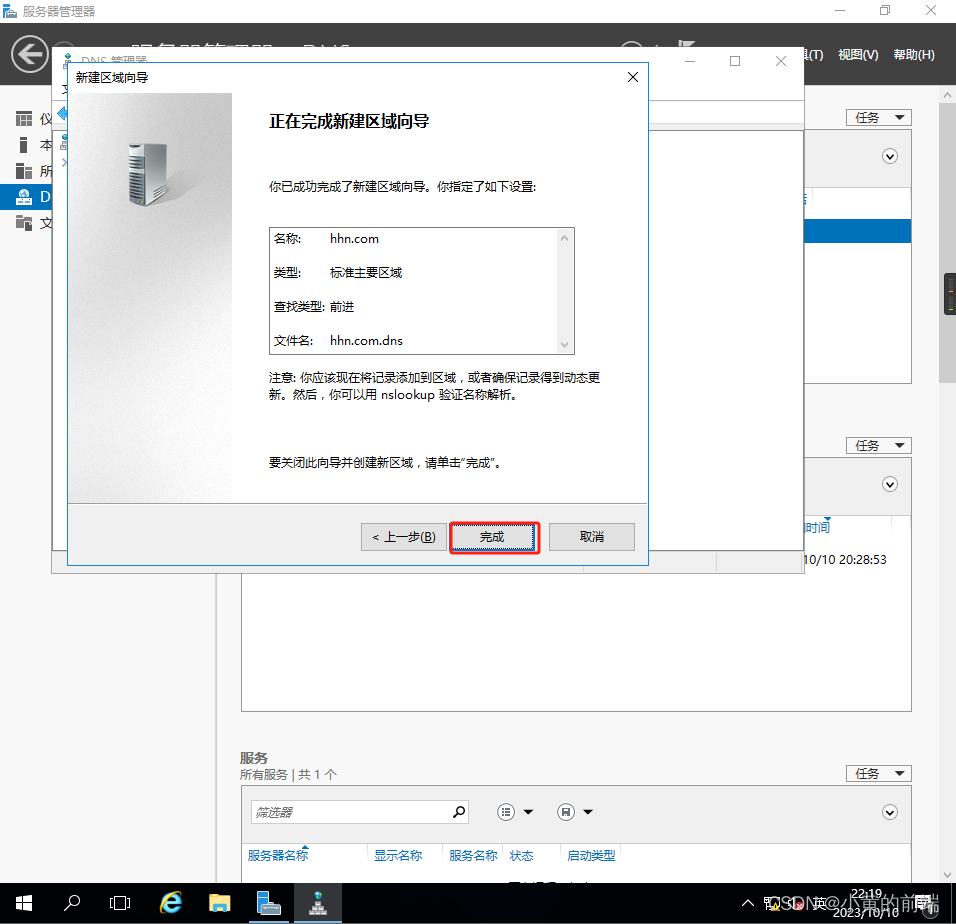Open the 任务 dropdown above 时间 column
Screen dimensions: 956x924
click(x=879, y=446)
